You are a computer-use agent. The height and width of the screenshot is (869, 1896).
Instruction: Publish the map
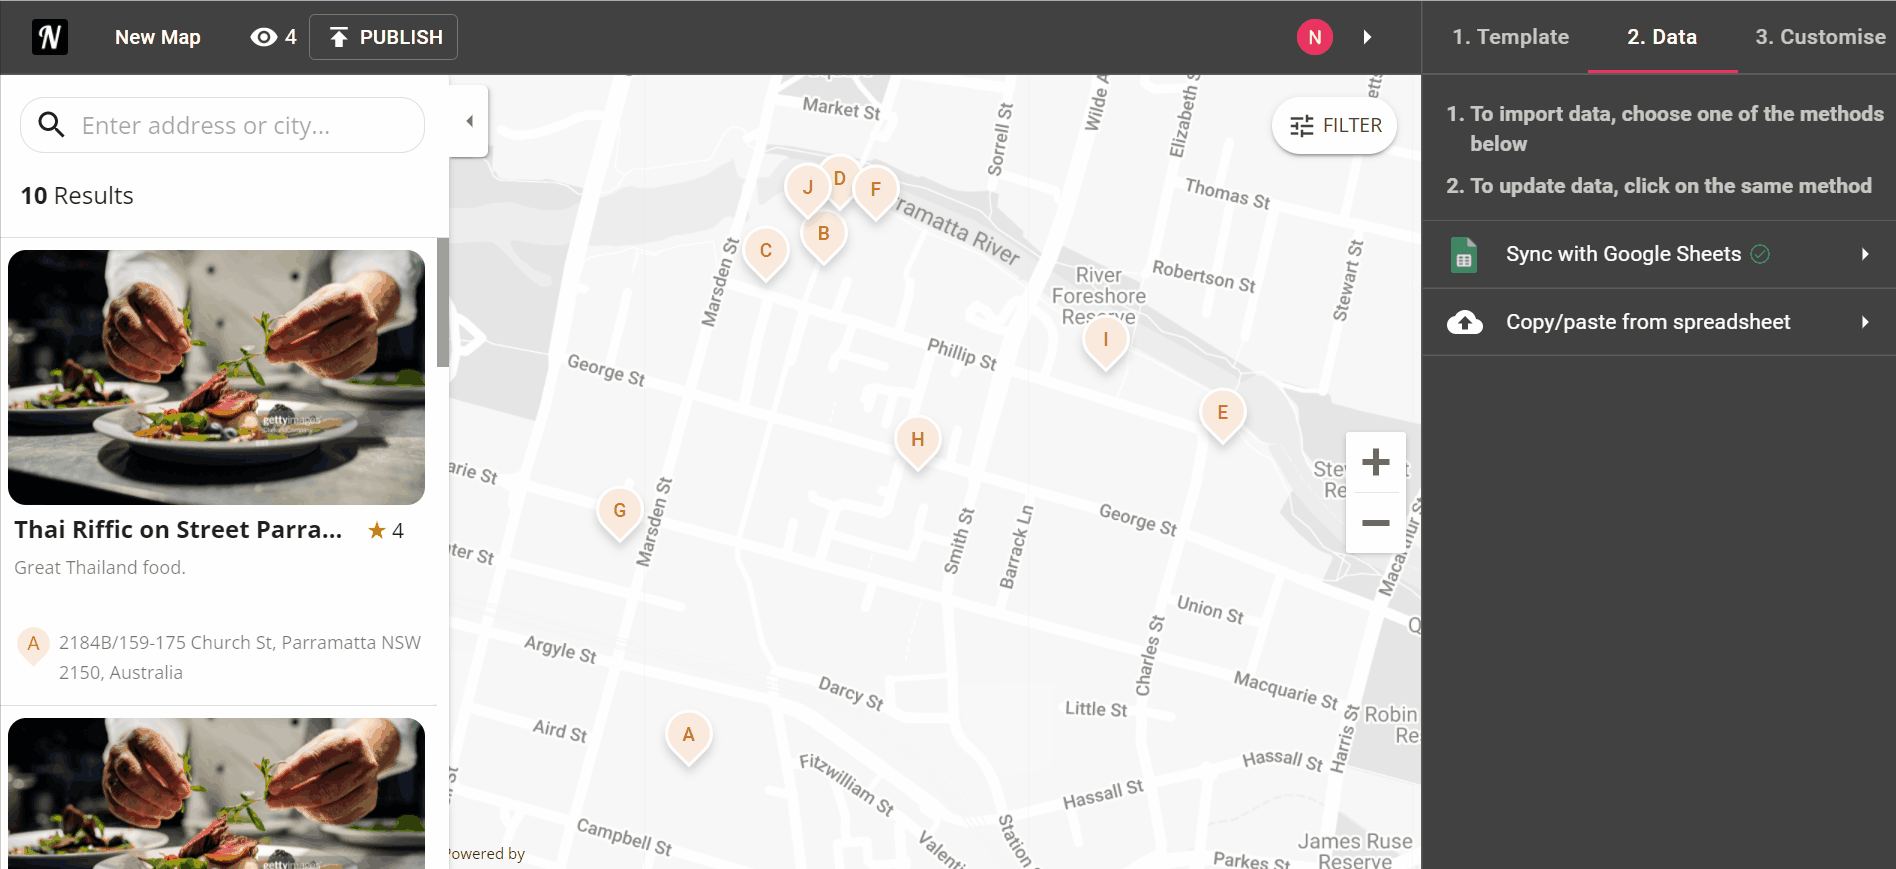pyautogui.click(x=383, y=37)
